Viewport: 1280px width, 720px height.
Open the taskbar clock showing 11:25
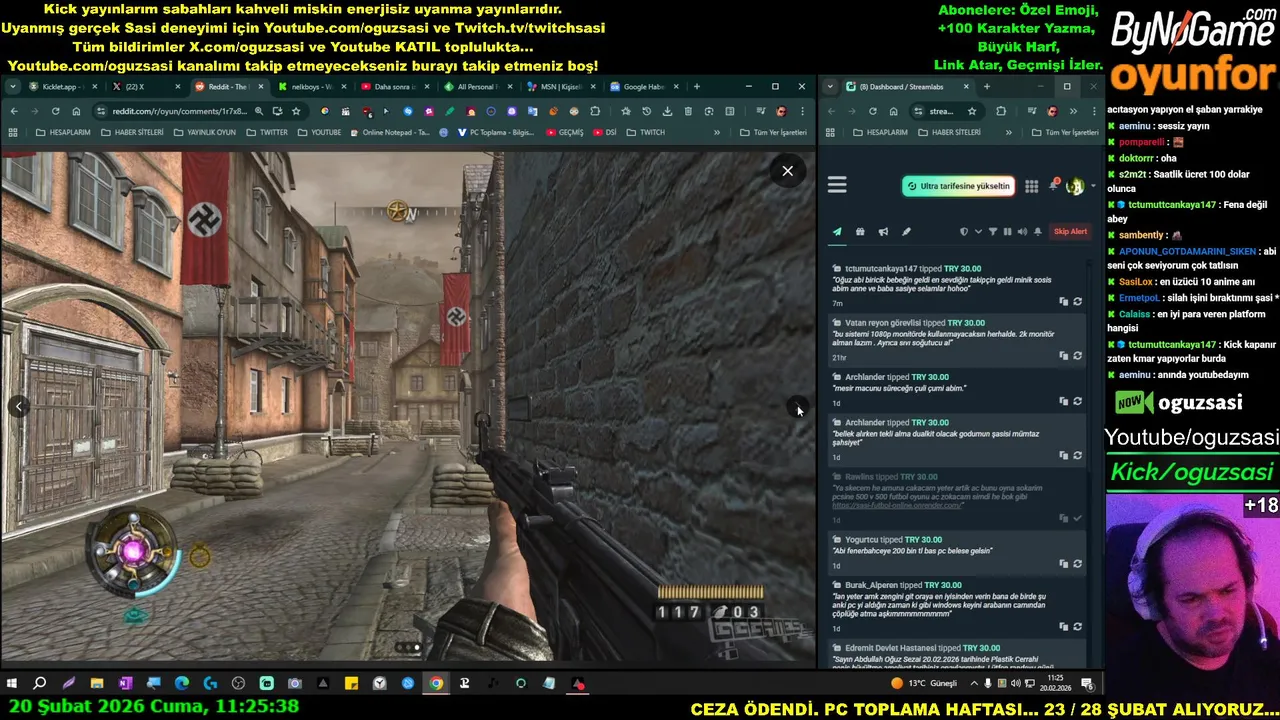pos(1055,684)
